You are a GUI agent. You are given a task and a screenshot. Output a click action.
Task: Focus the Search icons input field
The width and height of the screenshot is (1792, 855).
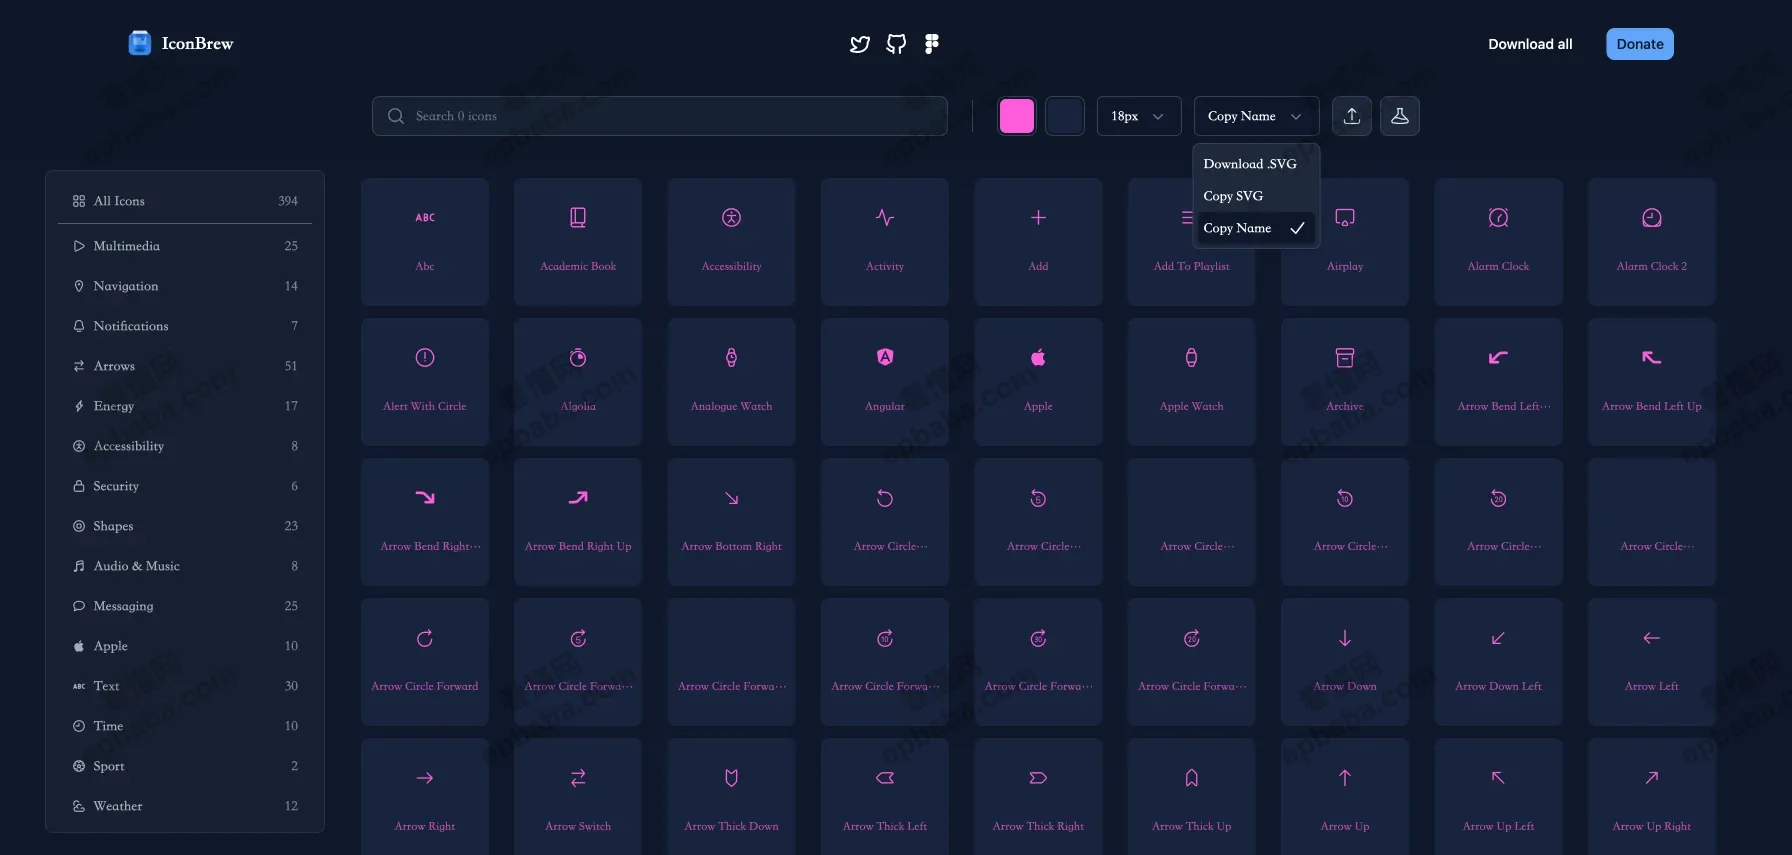pyautogui.click(x=660, y=116)
